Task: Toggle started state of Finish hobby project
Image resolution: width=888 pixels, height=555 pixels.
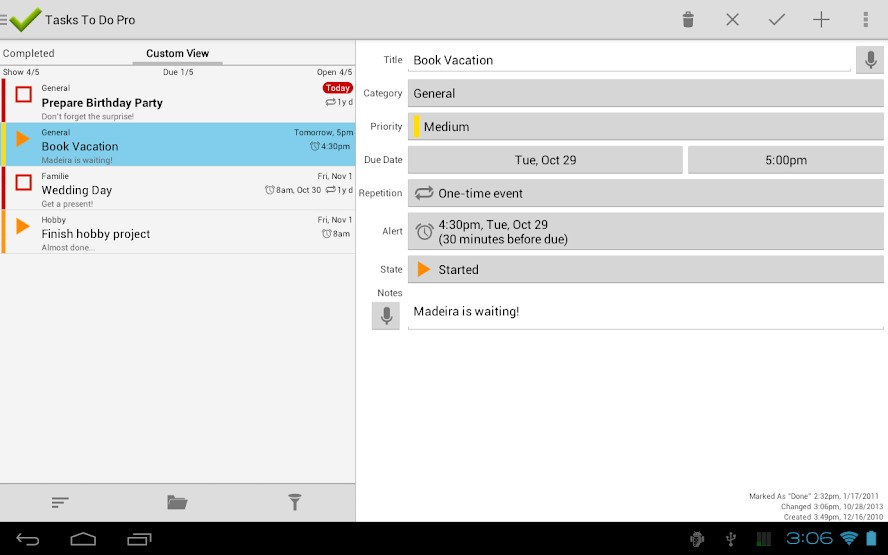Action: click(x=23, y=226)
